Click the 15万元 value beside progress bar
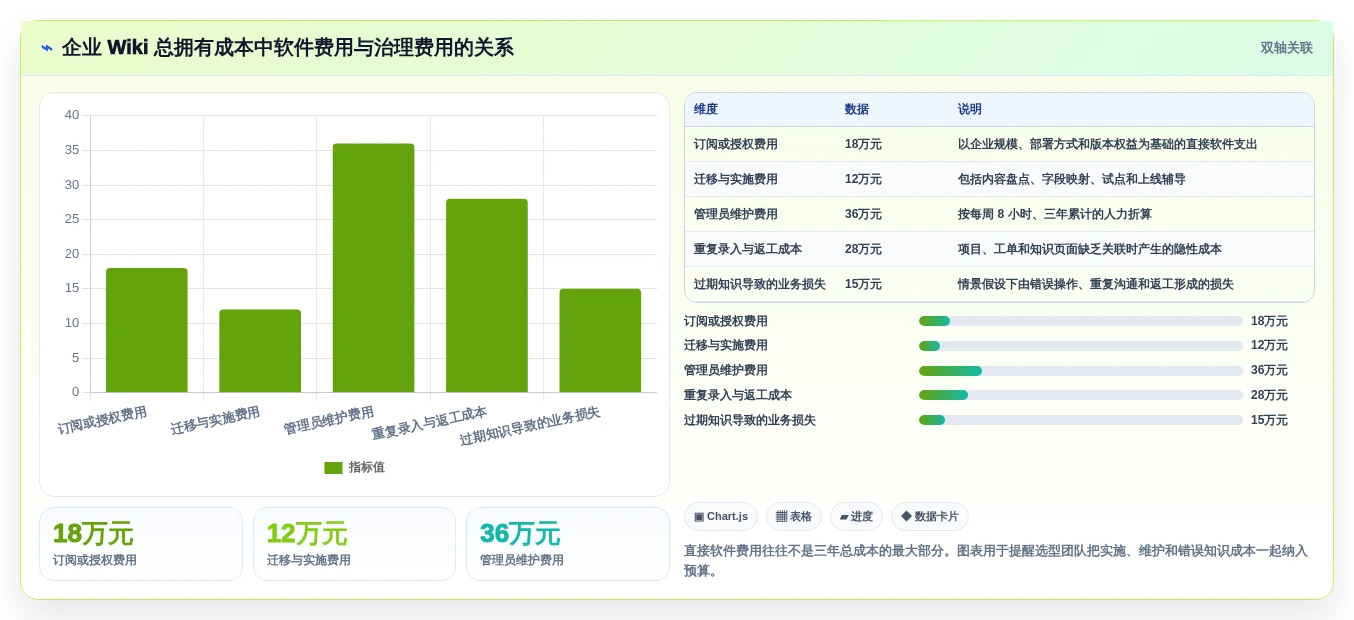The image size is (1354, 620). coord(1269,420)
